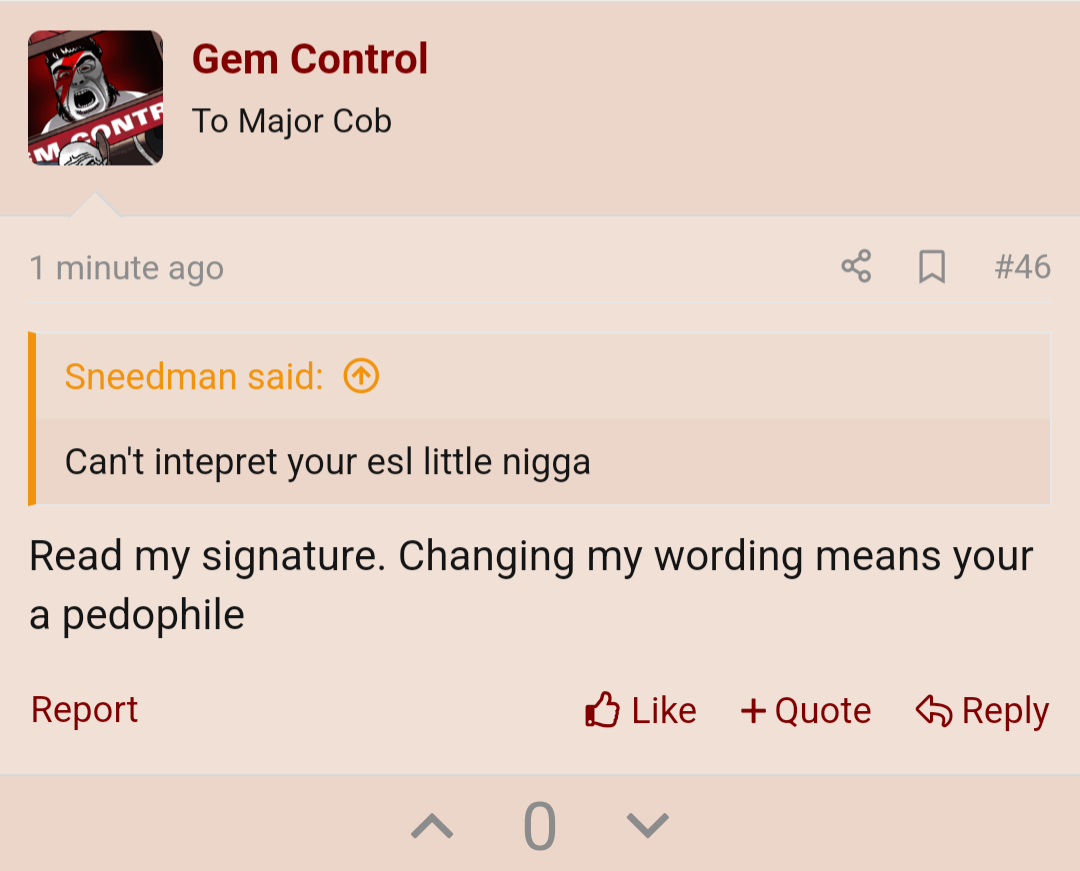Click the "Sneedman said:" quote header
This screenshot has height=871, width=1080.
[x=194, y=377]
